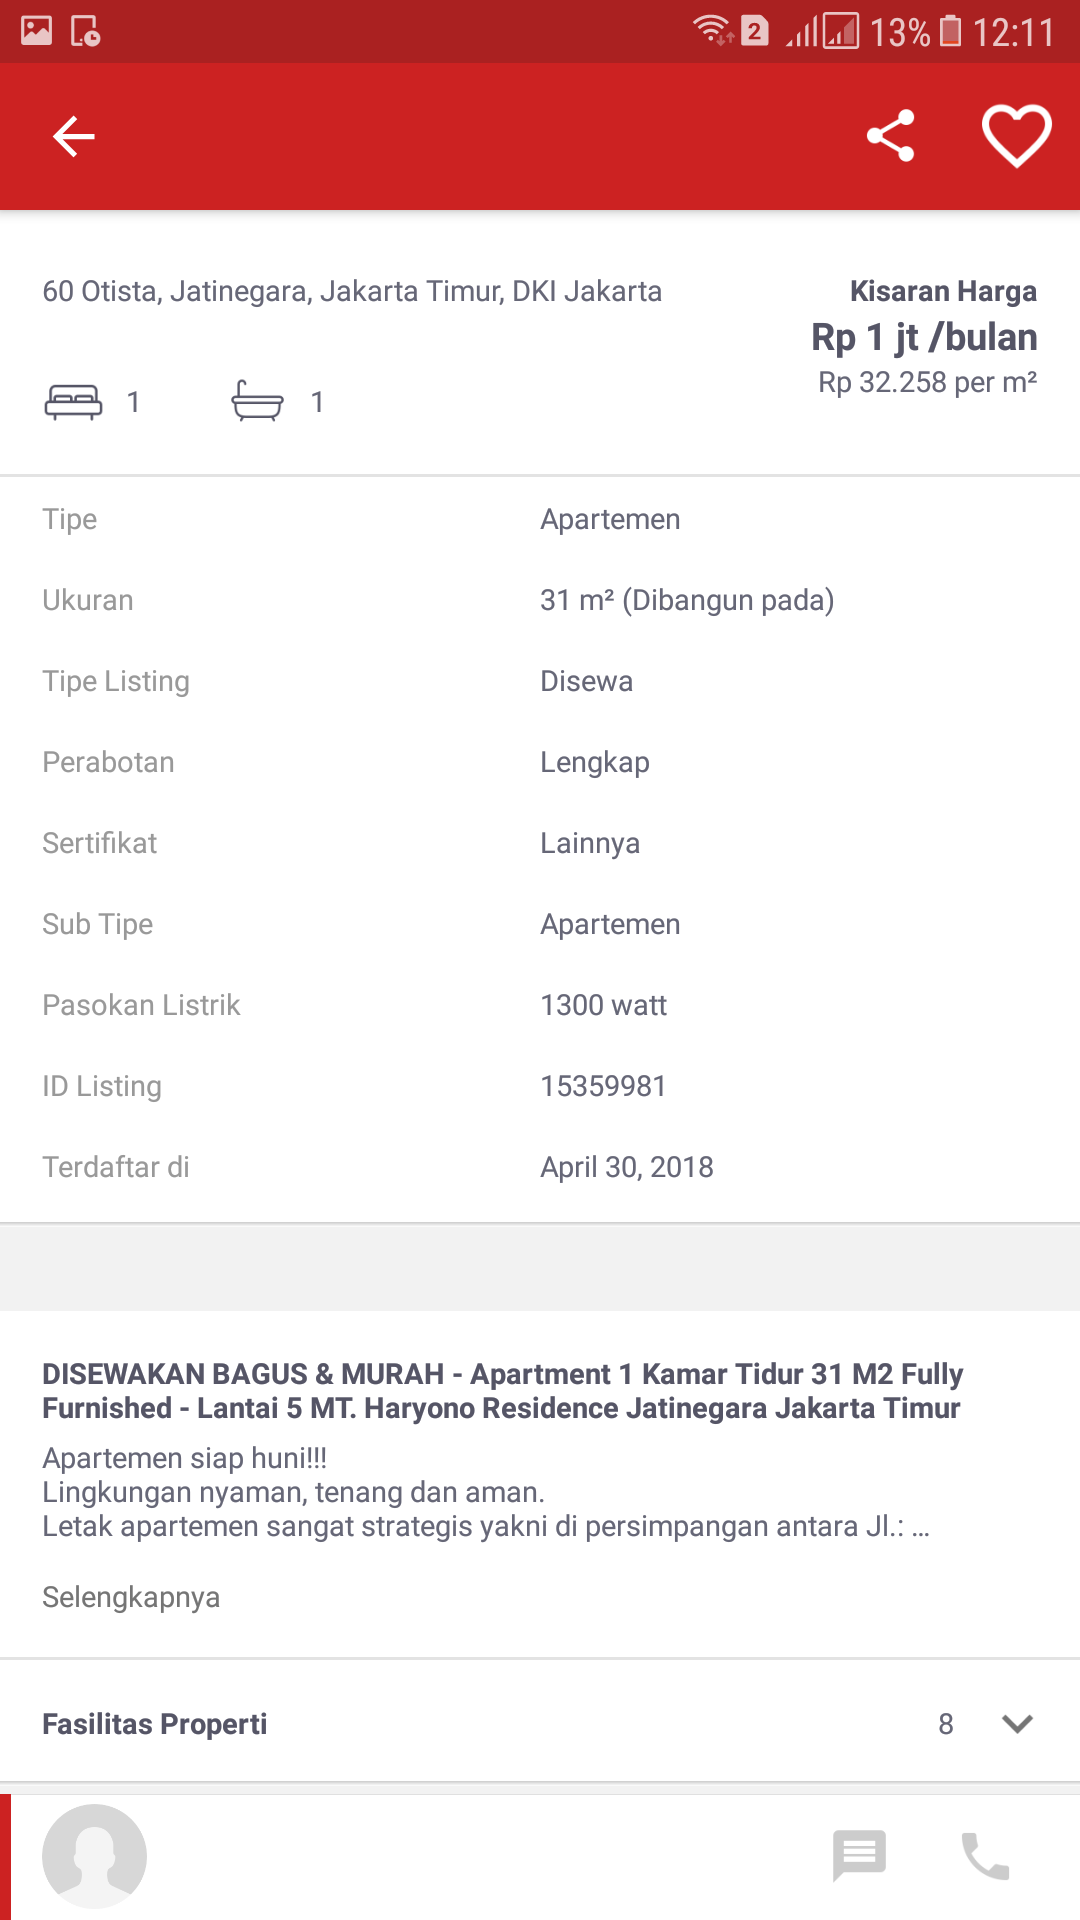
Task: Expand Fasilitas Properti chevron
Action: coord(1017,1724)
